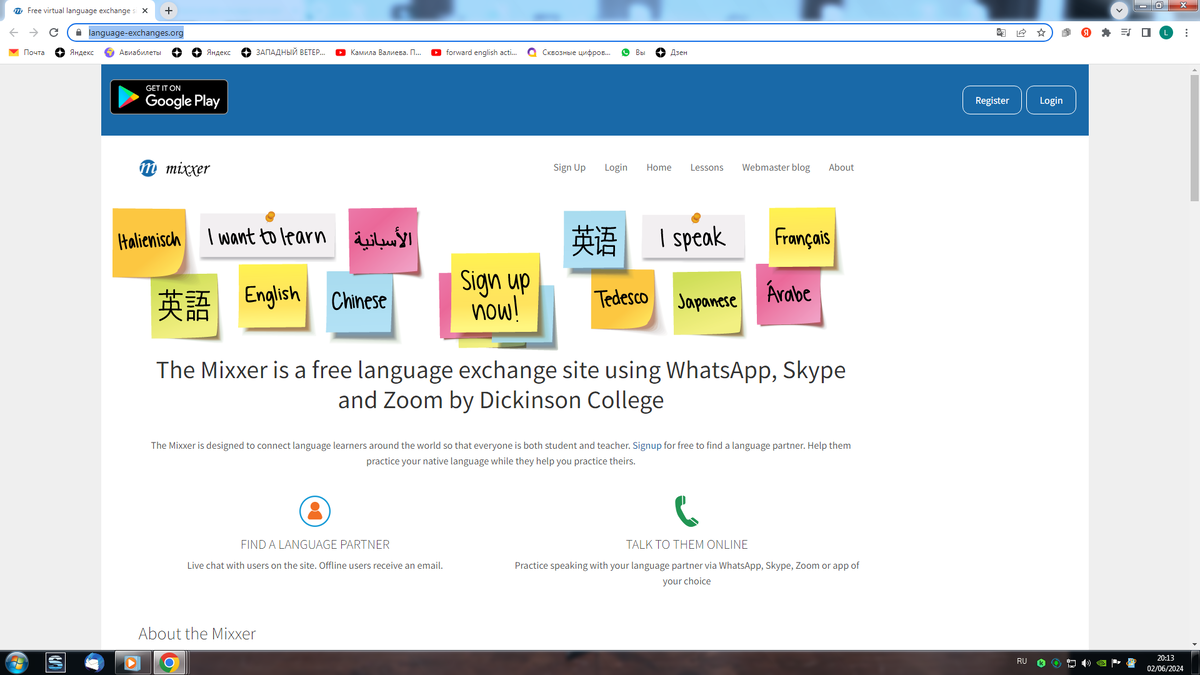
Task: Click the 'About the Mixxer' heading
Action: coord(197,634)
